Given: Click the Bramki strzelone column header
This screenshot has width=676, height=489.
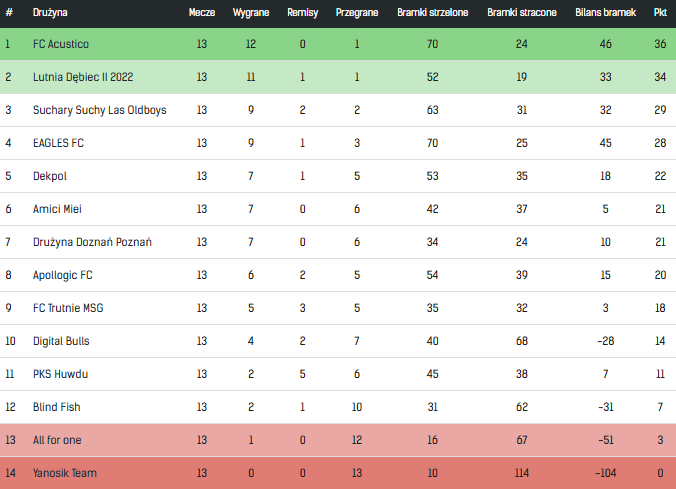Looking at the screenshot, I should 432,13.
